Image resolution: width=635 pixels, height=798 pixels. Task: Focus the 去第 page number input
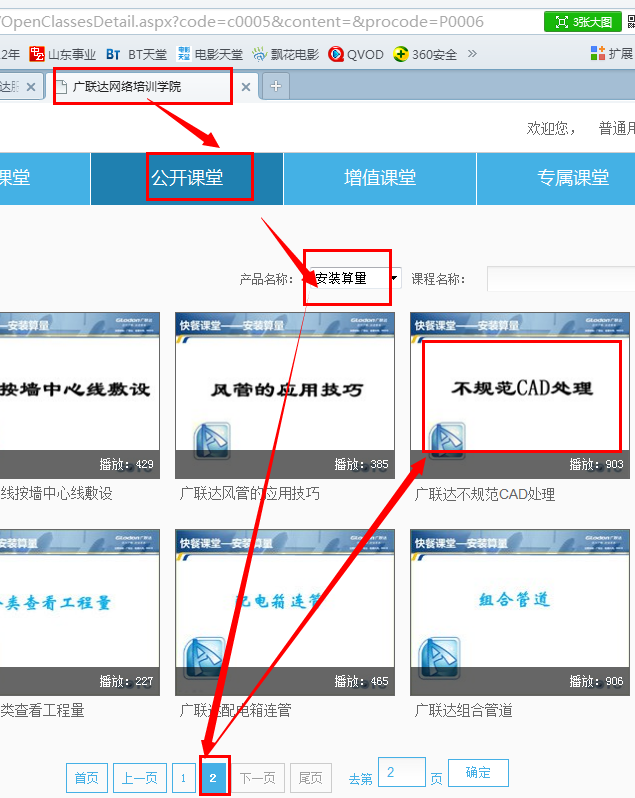(x=402, y=772)
